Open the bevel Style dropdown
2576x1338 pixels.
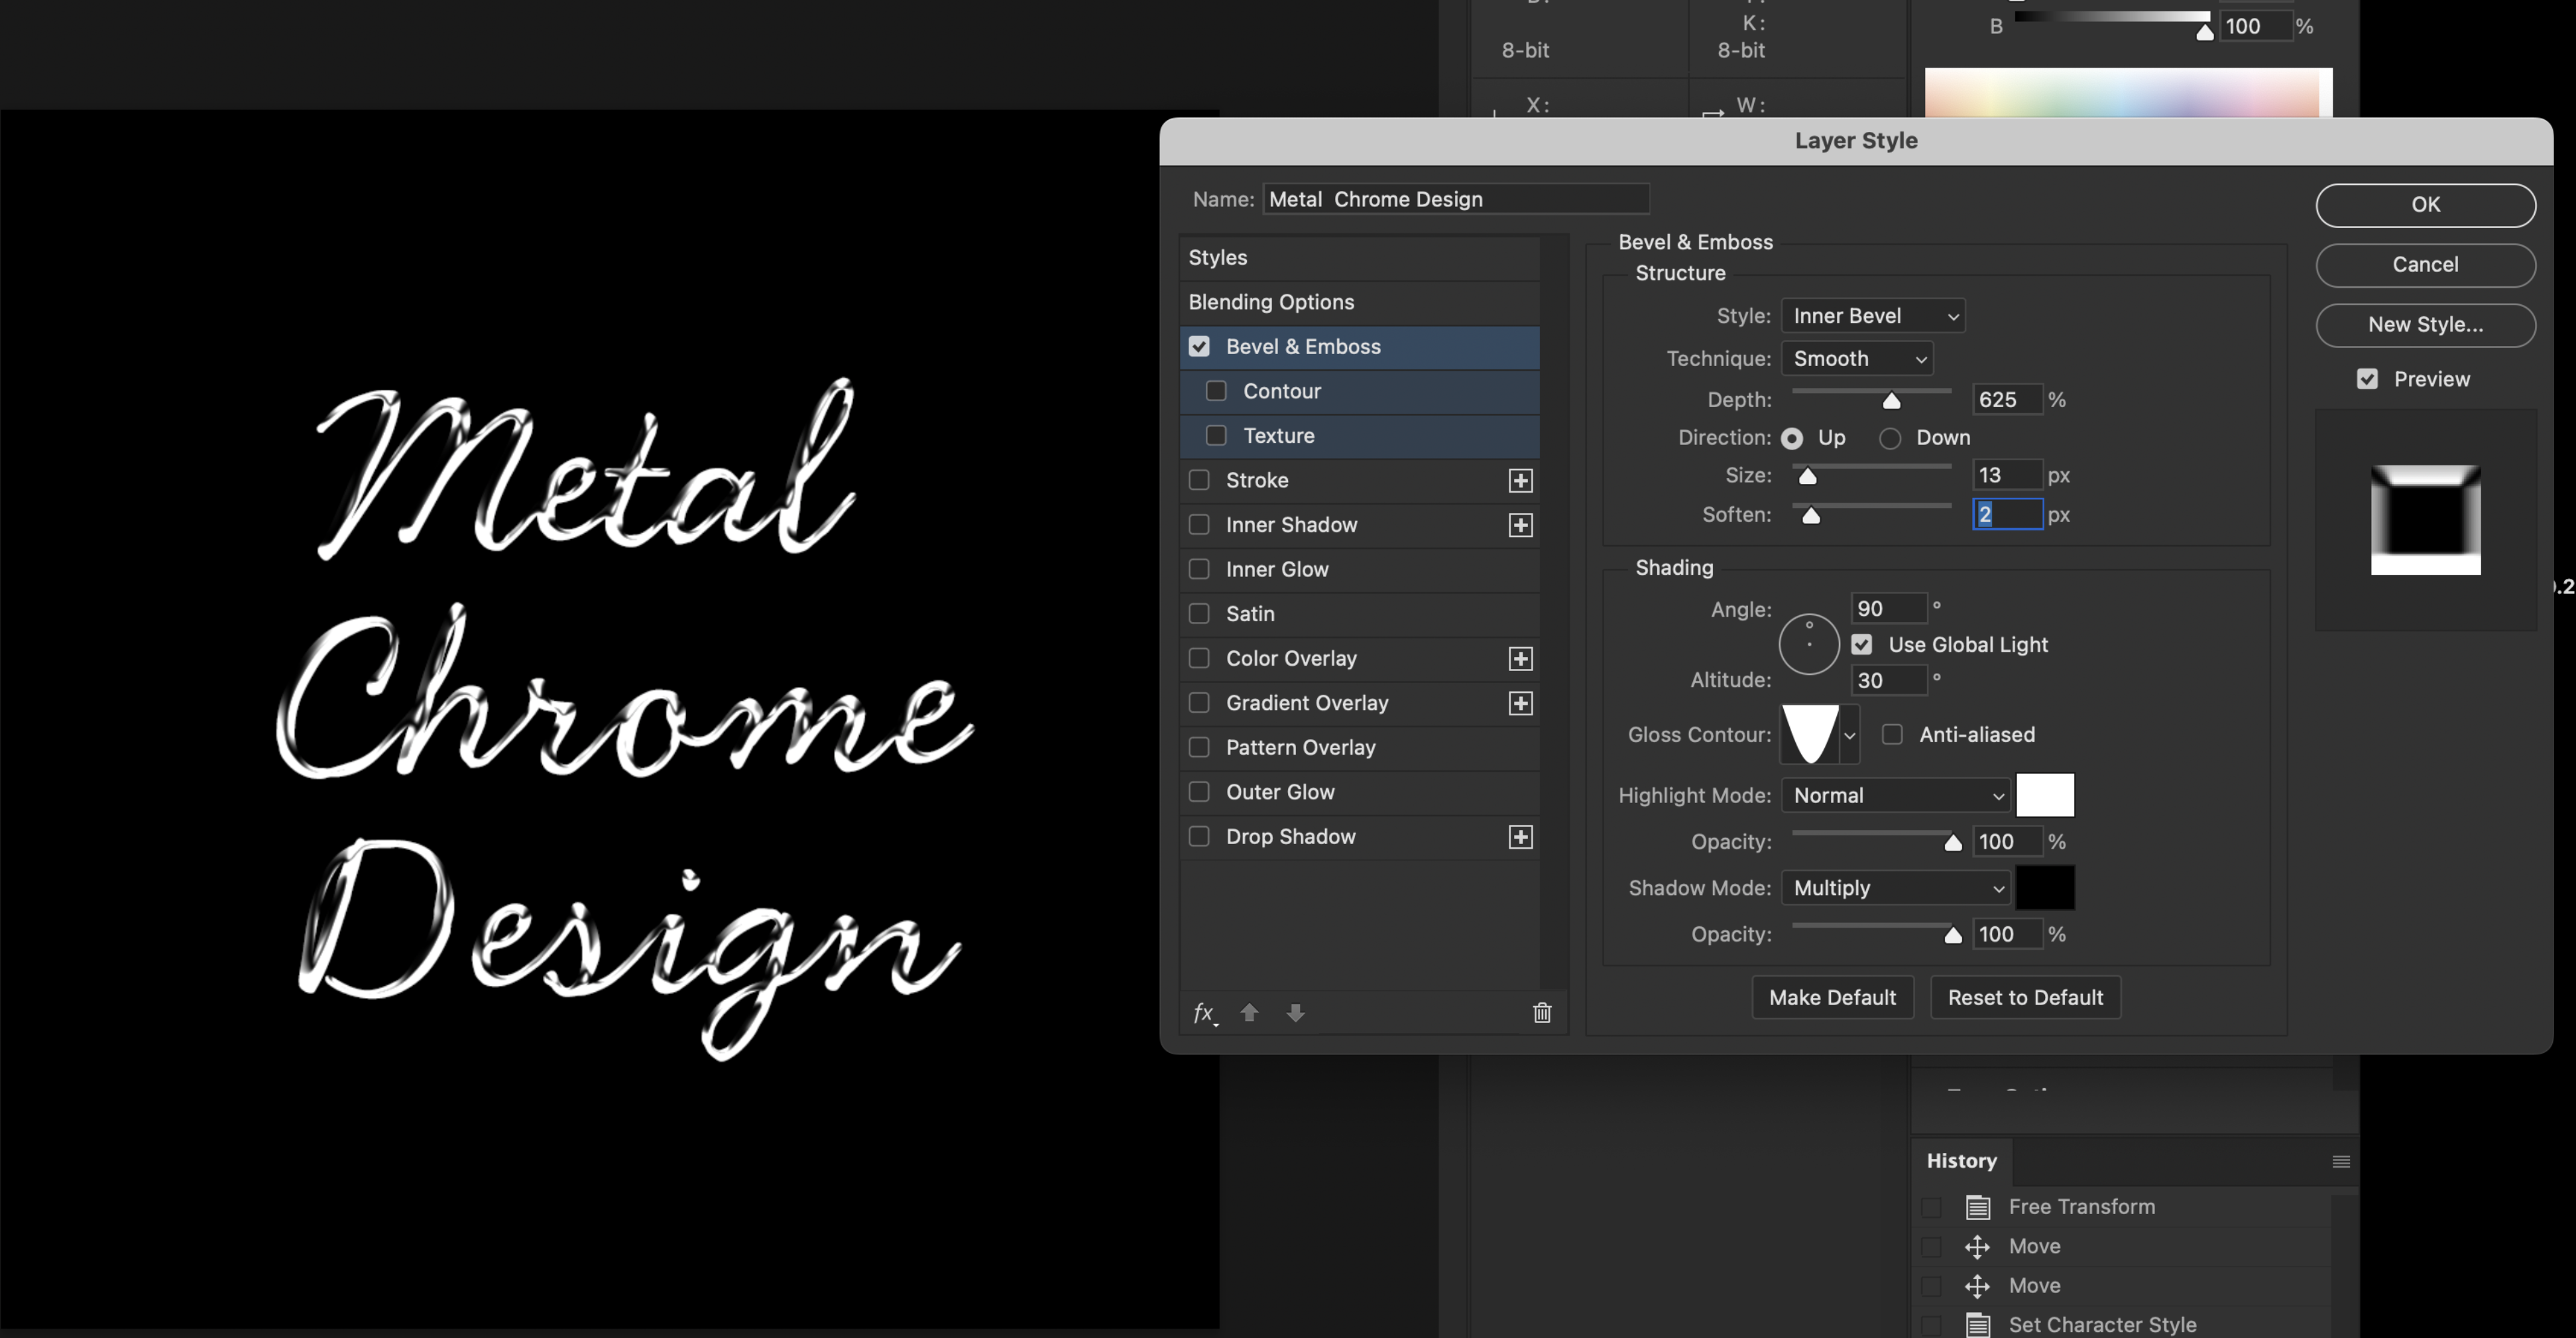pyautogui.click(x=1872, y=316)
